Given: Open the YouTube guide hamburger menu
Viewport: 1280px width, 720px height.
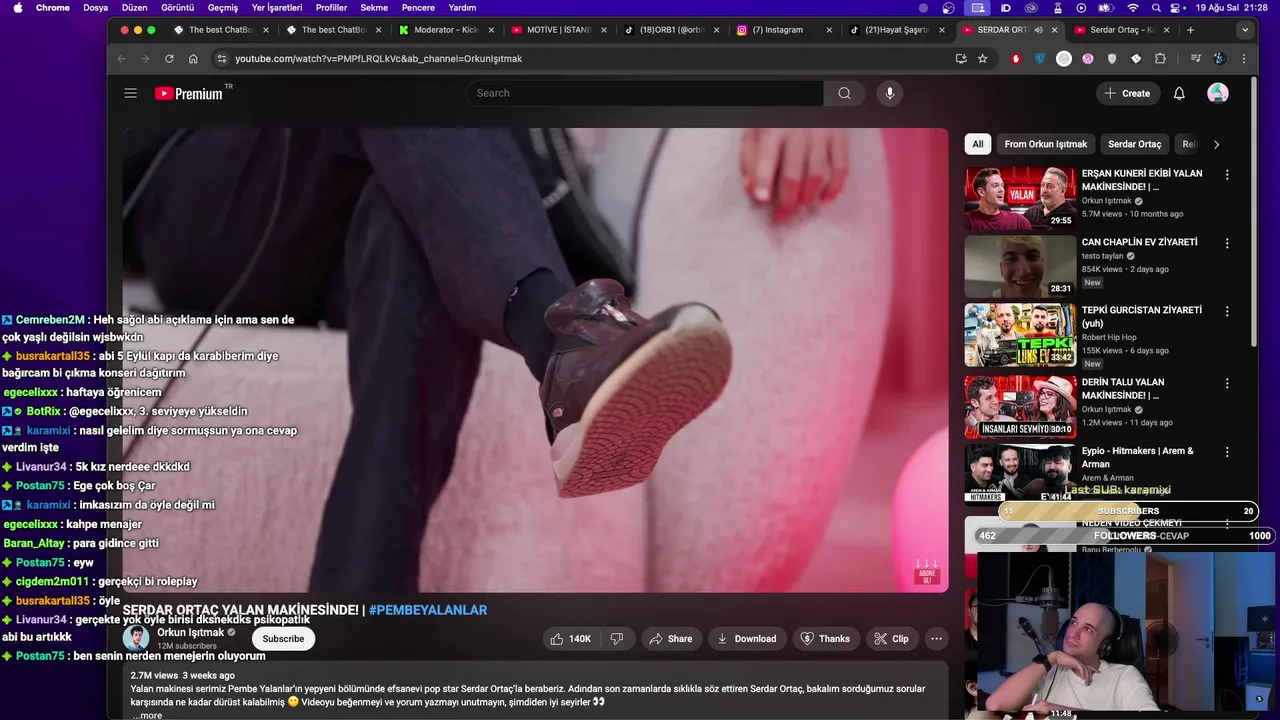Looking at the screenshot, I should coord(130,93).
